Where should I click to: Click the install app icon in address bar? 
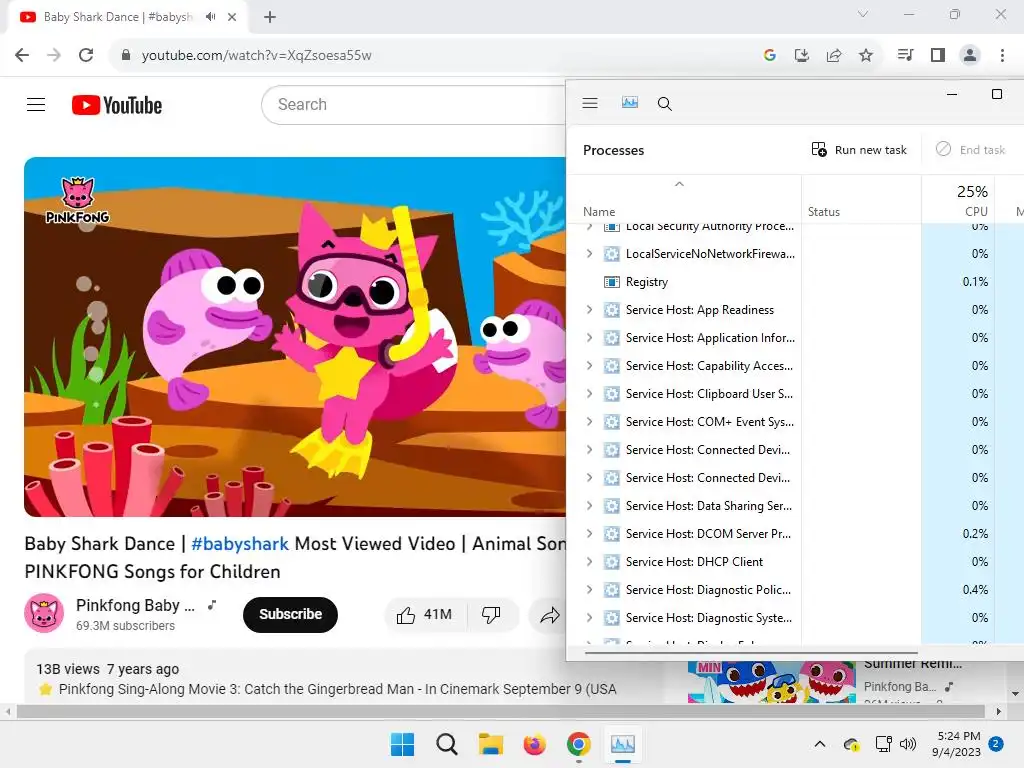pos(802,56)
